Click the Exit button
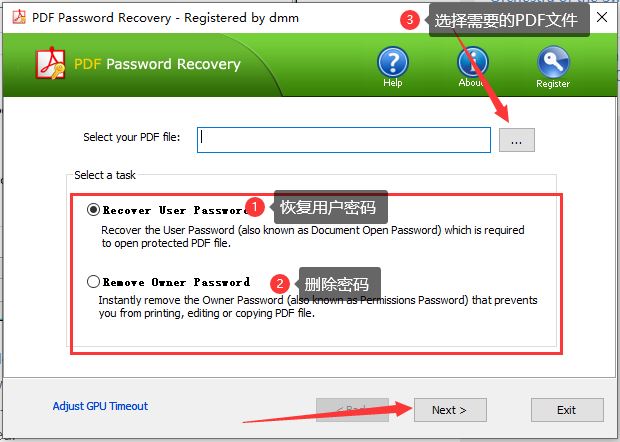The height and width of the screenshot is (442, 620). pos(567,410)
